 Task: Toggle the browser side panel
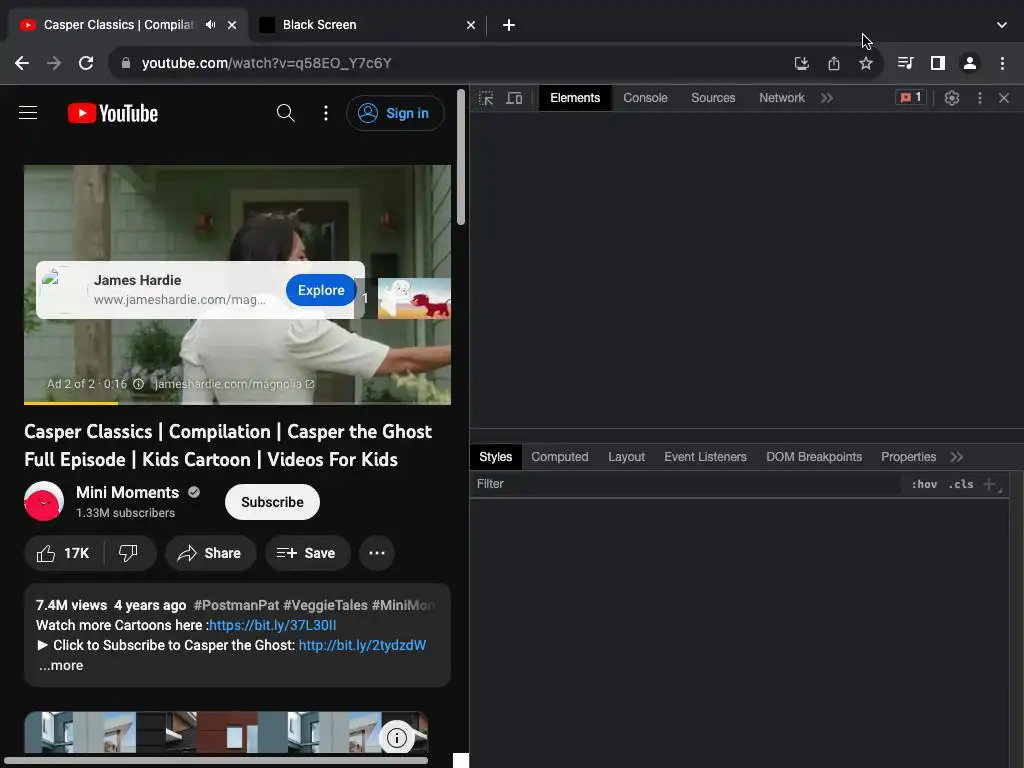pos(938,63)
